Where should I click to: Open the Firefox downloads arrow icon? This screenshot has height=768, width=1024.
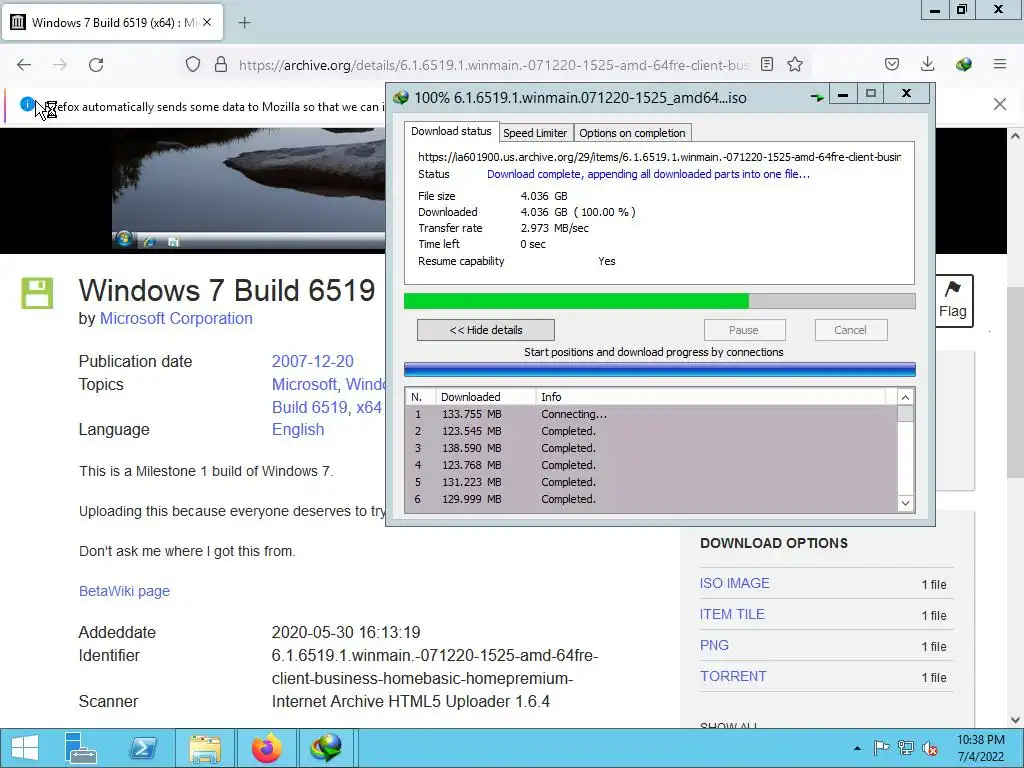(x=927, y=64)
